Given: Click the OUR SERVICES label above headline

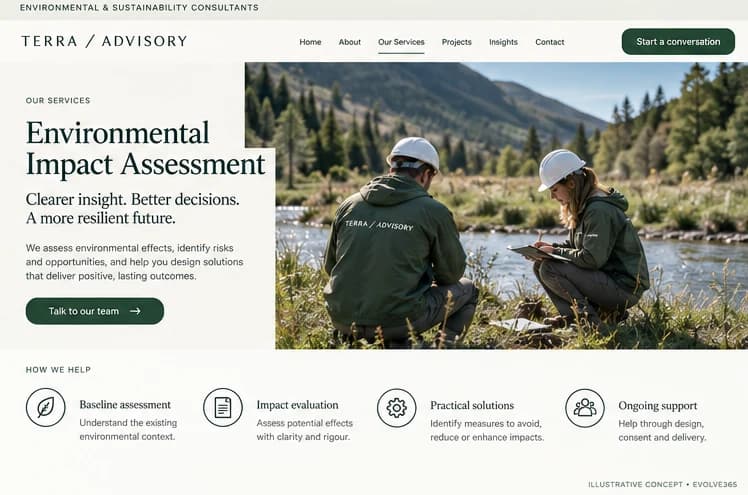Looking at the screenshot, I should coord(58,101).
